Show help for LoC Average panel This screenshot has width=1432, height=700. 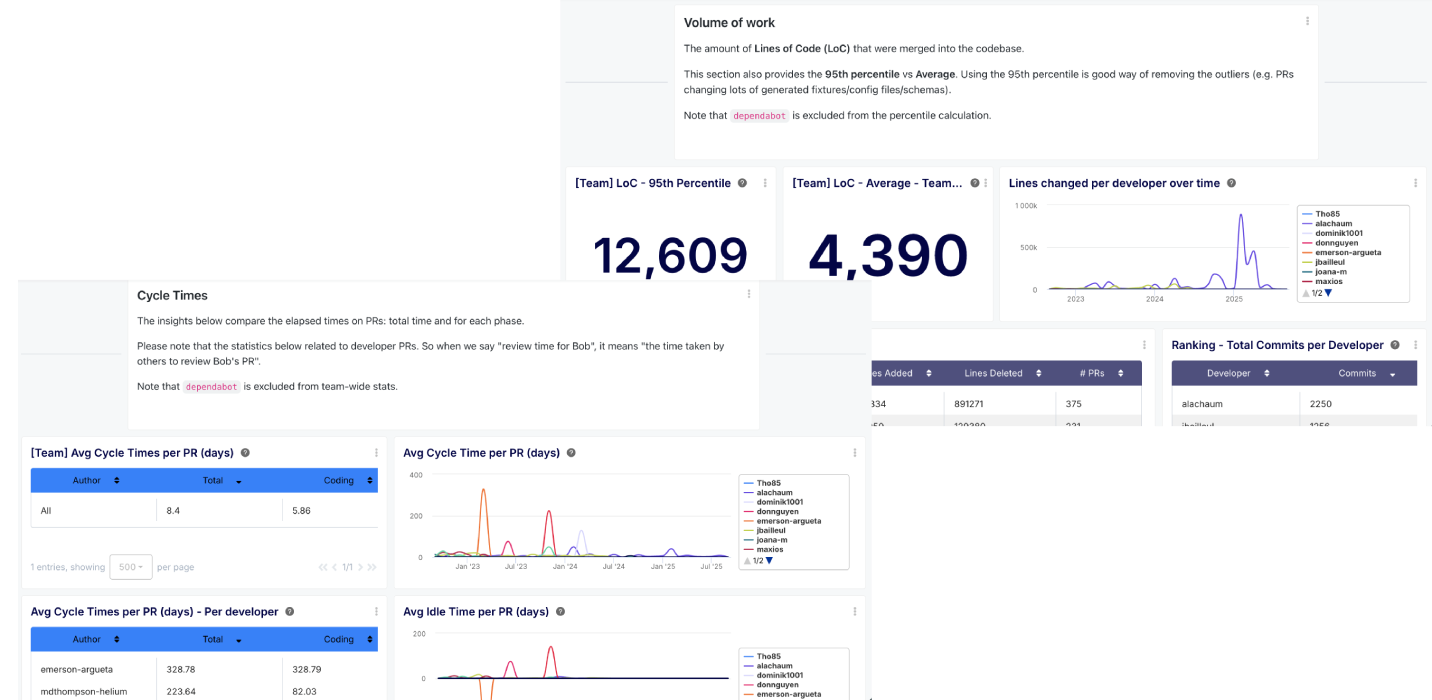[974, 183]
